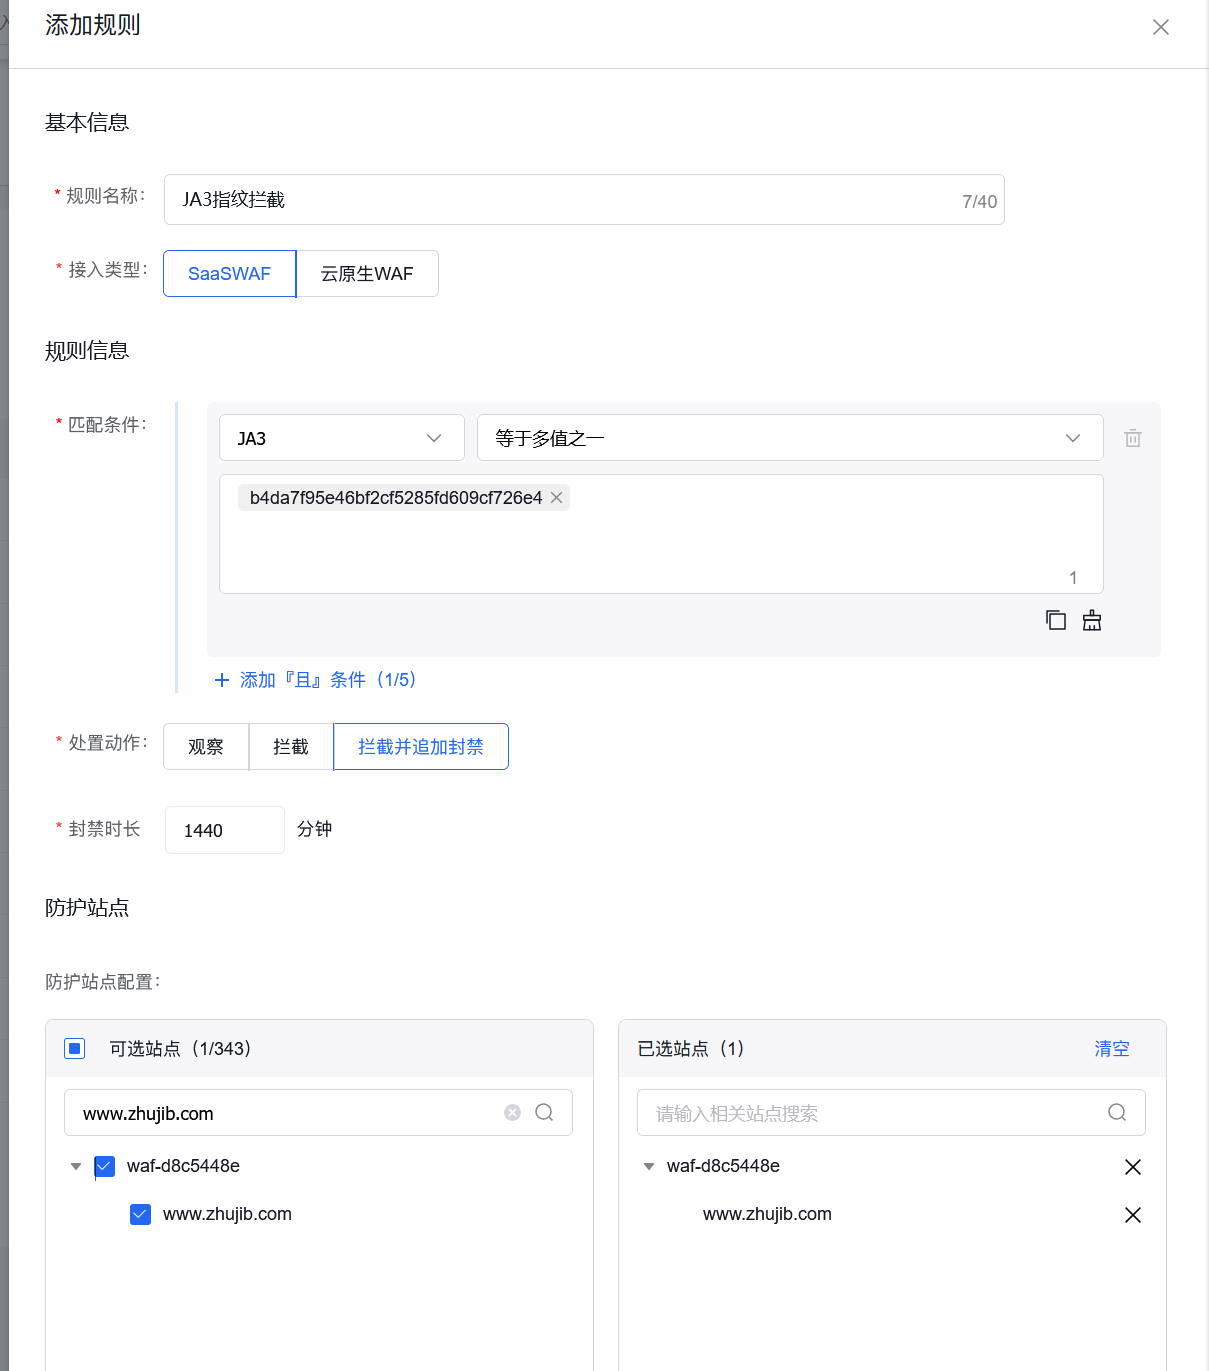Choose the 拦截 action
The width and height of the screenshot is (1209, 1371).
pyautogui.click(x=291, y=747)
